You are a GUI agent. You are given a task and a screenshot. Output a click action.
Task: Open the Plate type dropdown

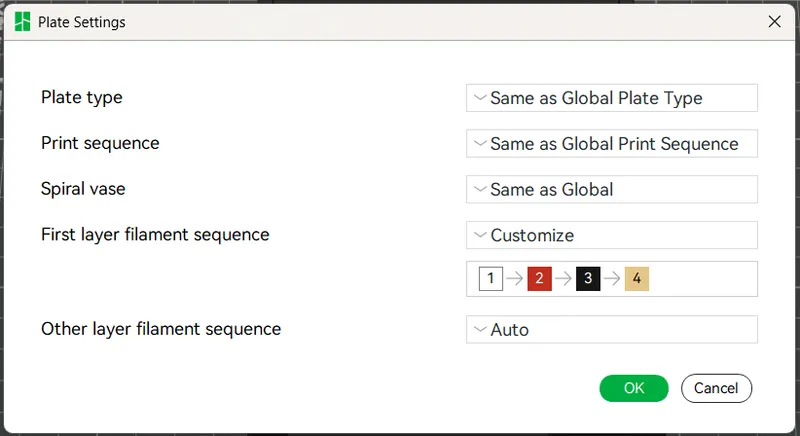[612, 98]
